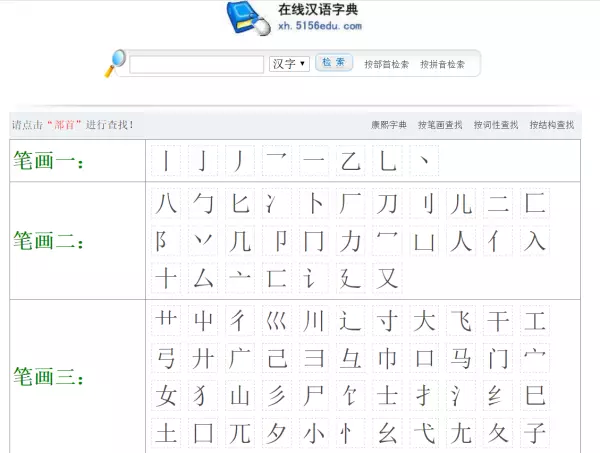Go to the 康熙字典 menu item
Image resolution: width=600 pixels, height=453 pixels.
point(389,125)
